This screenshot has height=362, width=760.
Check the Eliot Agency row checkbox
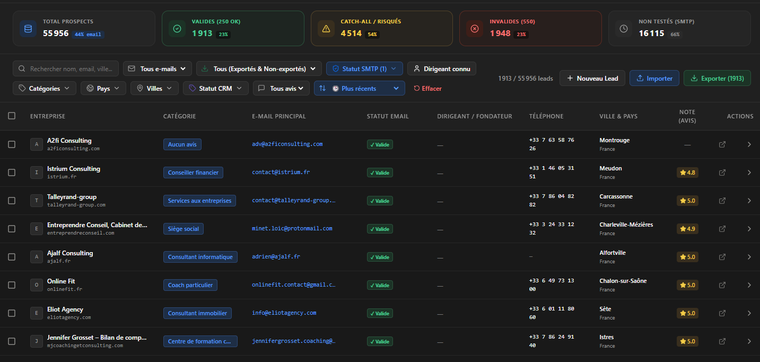[x=12, y=313]
